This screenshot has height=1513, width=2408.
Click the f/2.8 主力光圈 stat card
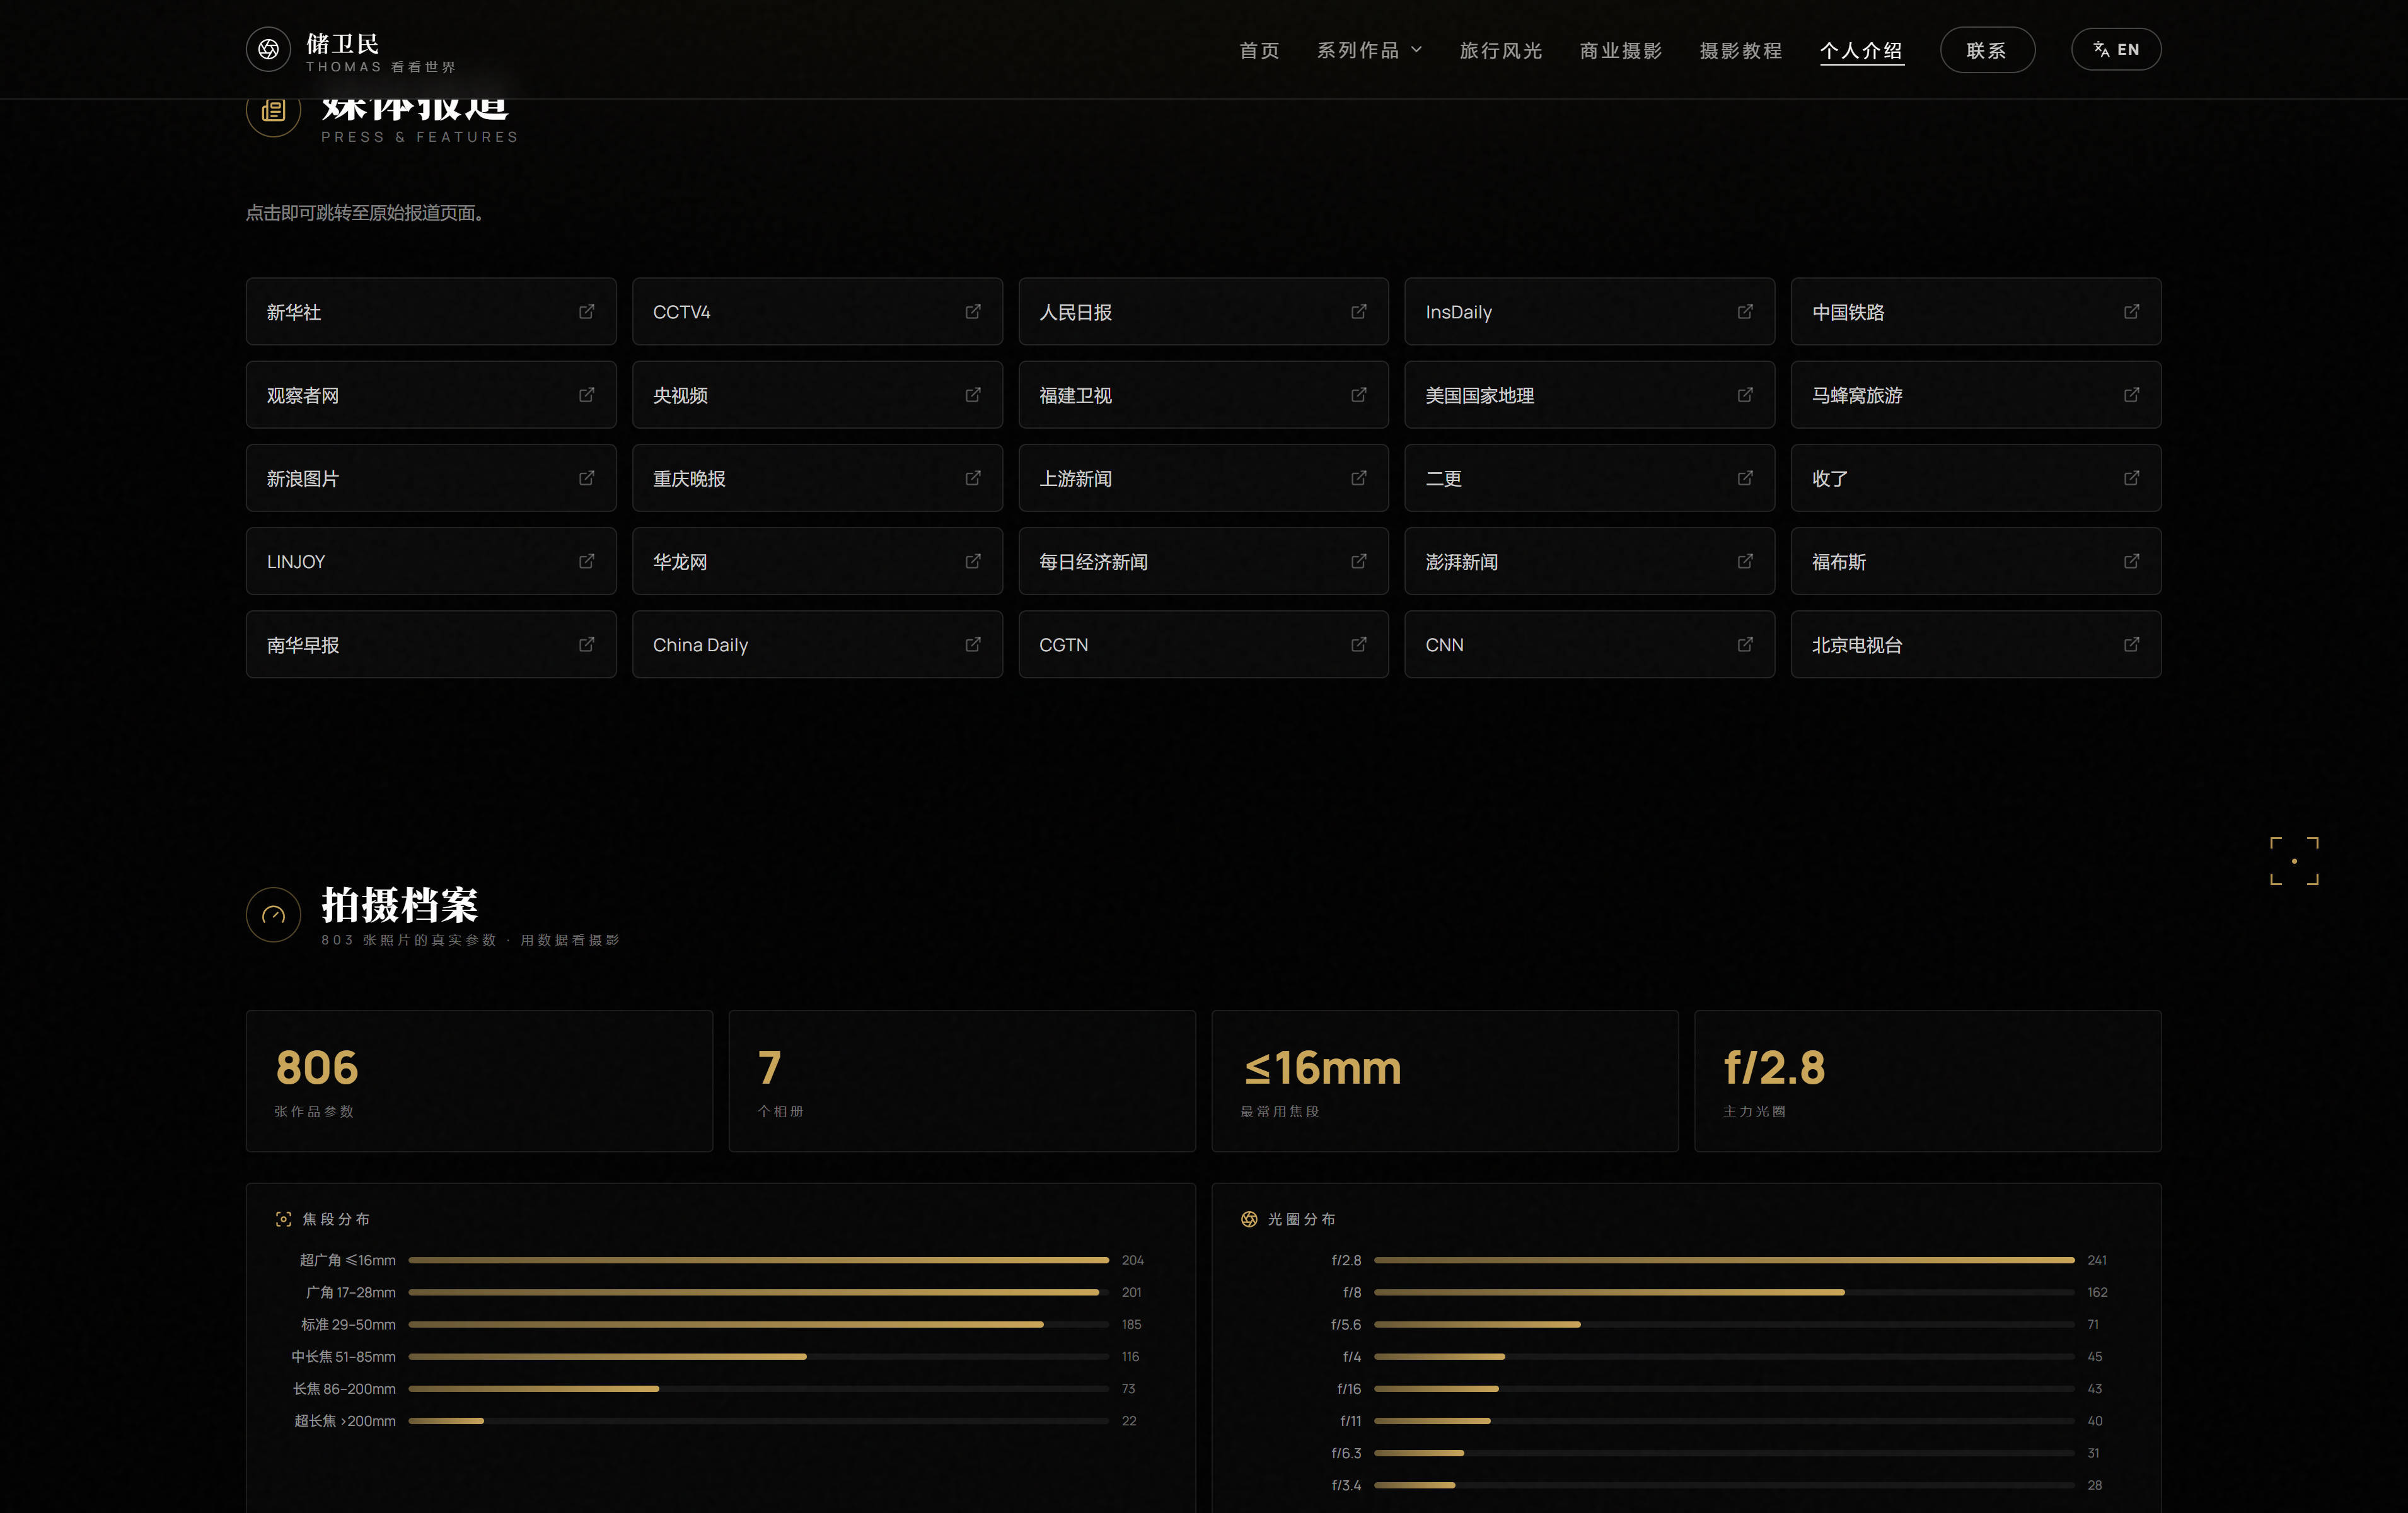coord(1928,1081)
